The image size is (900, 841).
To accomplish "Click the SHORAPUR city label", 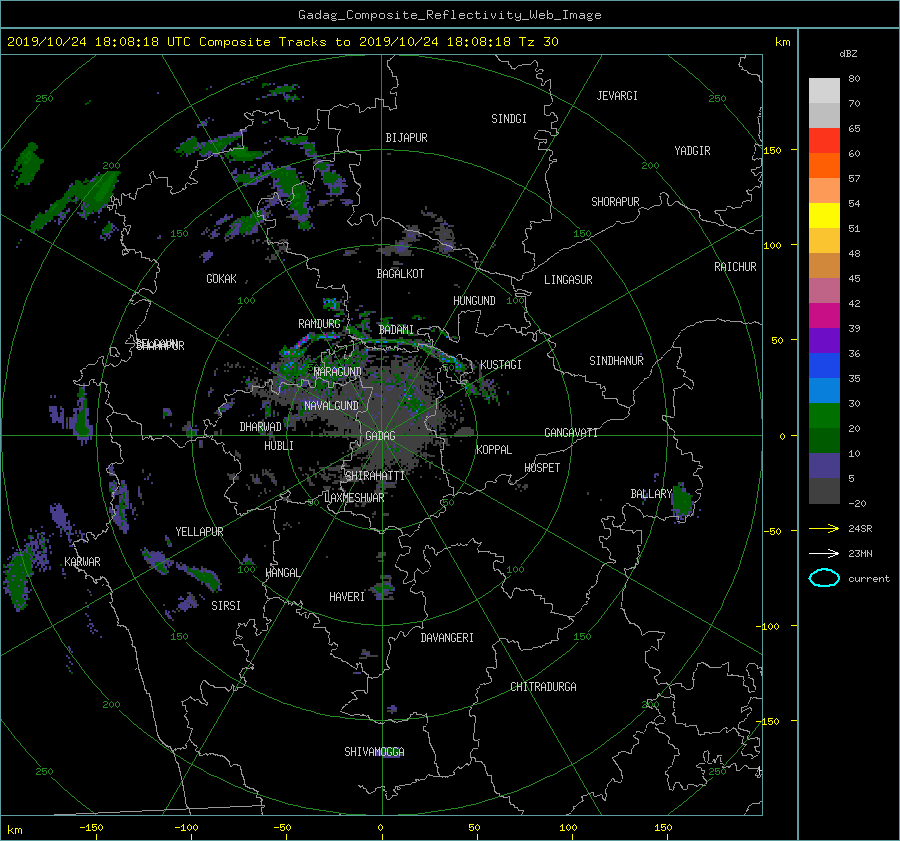I will [x=615, y=201].
